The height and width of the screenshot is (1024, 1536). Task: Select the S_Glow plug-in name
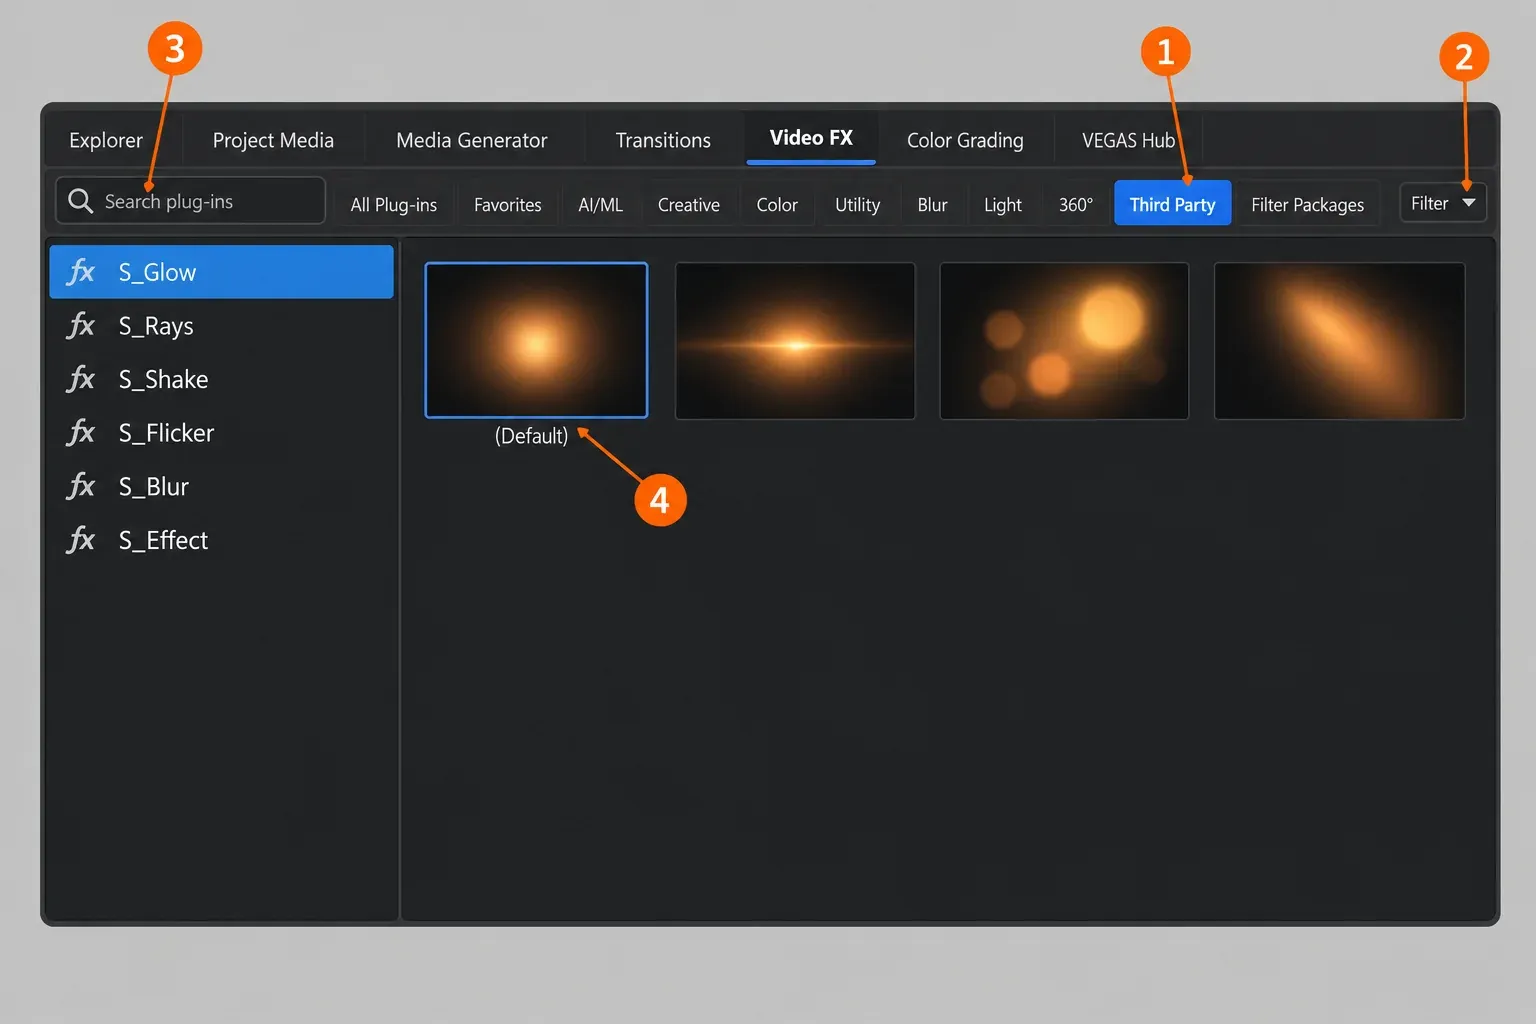pyautogui.click(x=157, y=272)
